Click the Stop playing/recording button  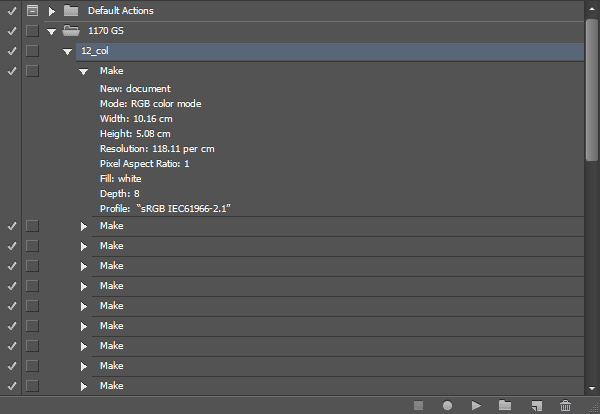[419, 405]
